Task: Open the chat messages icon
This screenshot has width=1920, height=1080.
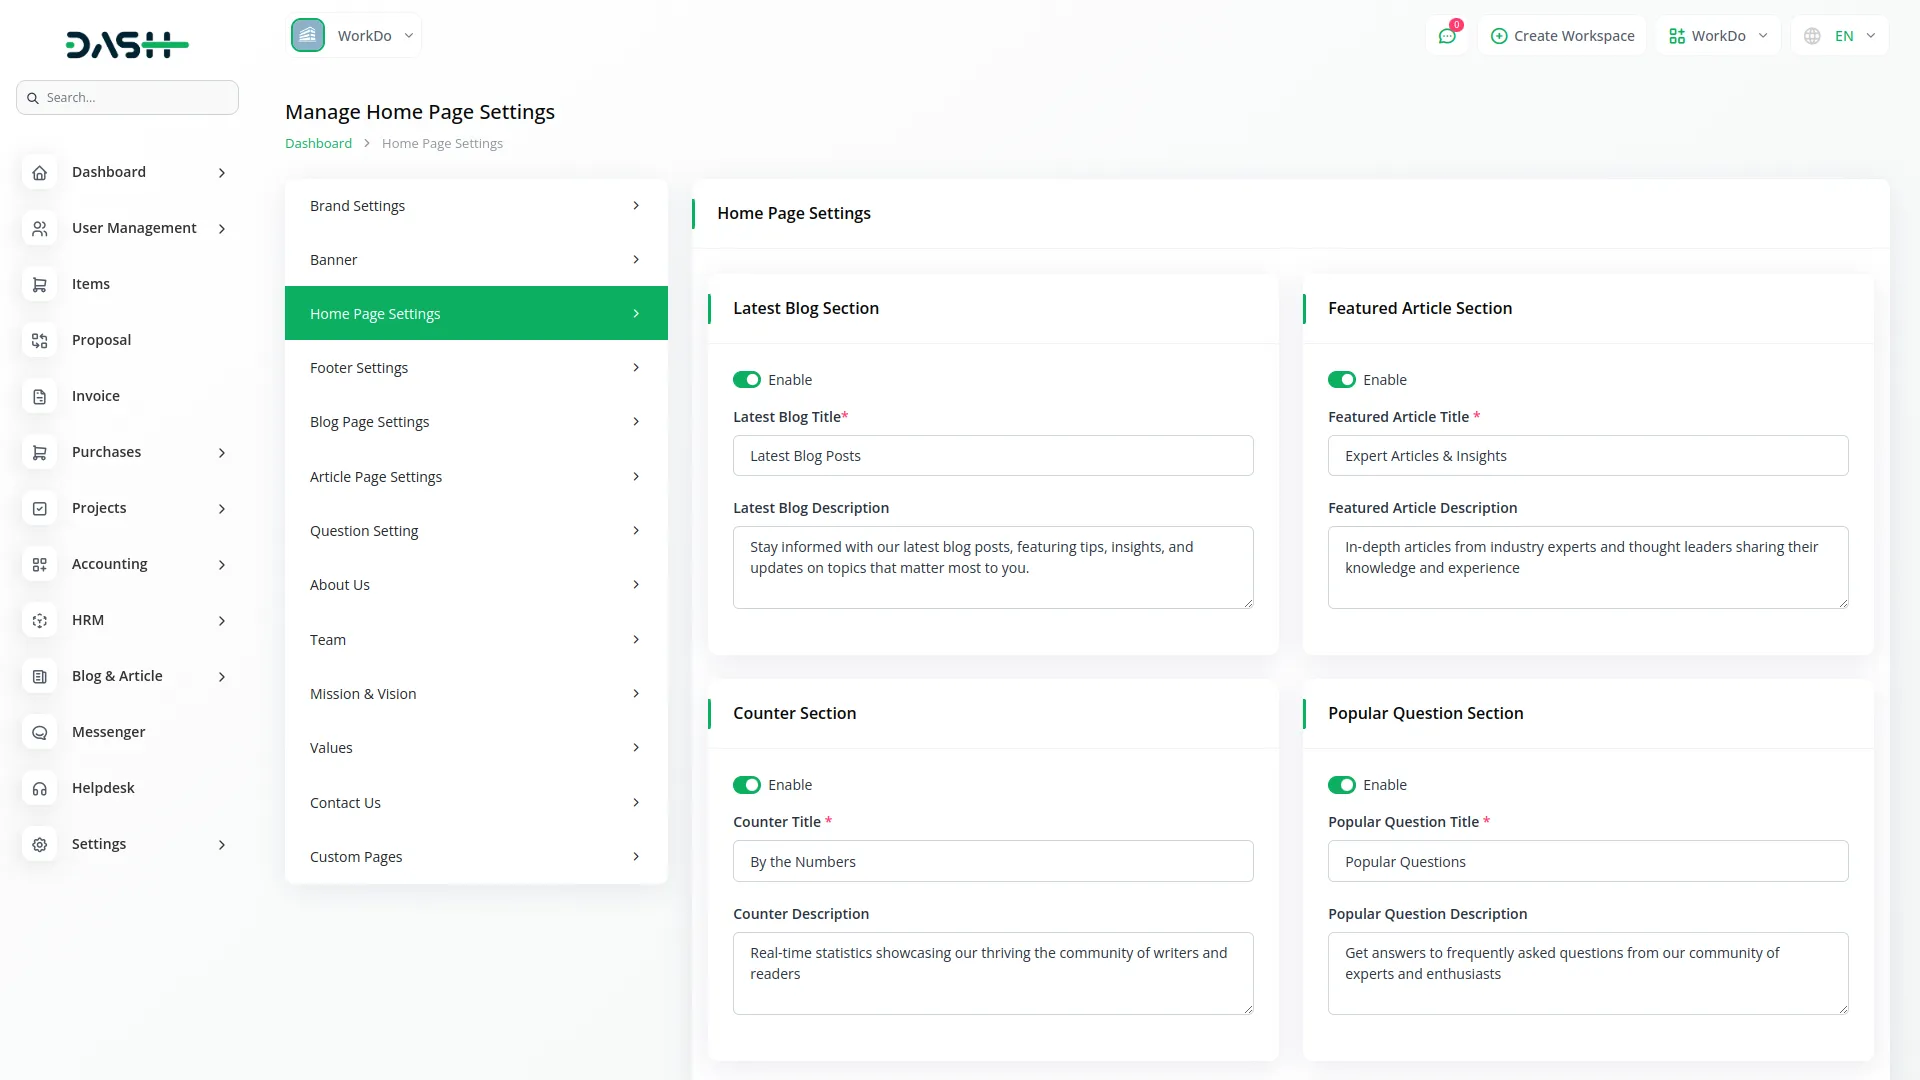Action: pos(1447,36)
